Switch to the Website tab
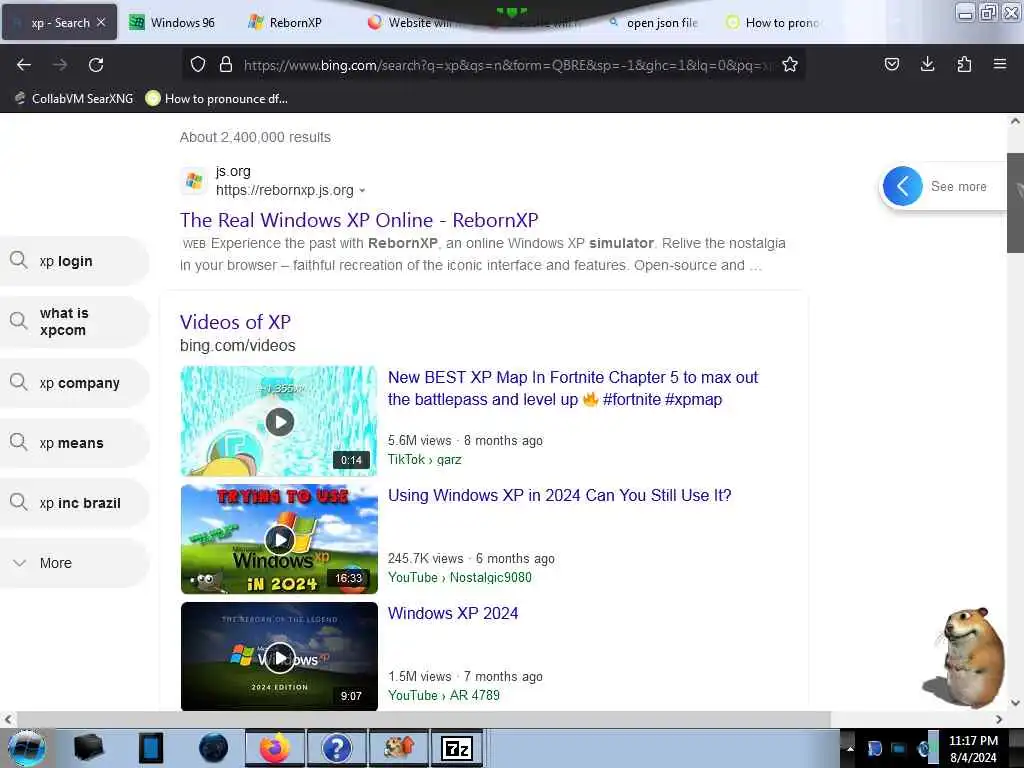This screenshot has width=1024, height=768. (410, 22)
